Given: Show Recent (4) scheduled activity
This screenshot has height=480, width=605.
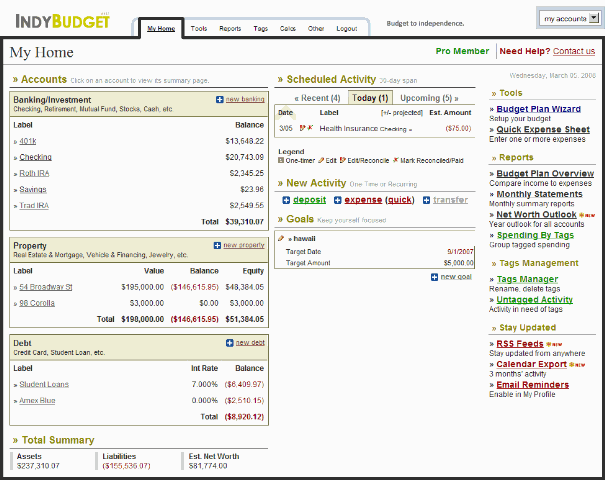Looking at the screenshot, I should pos(318,98).
